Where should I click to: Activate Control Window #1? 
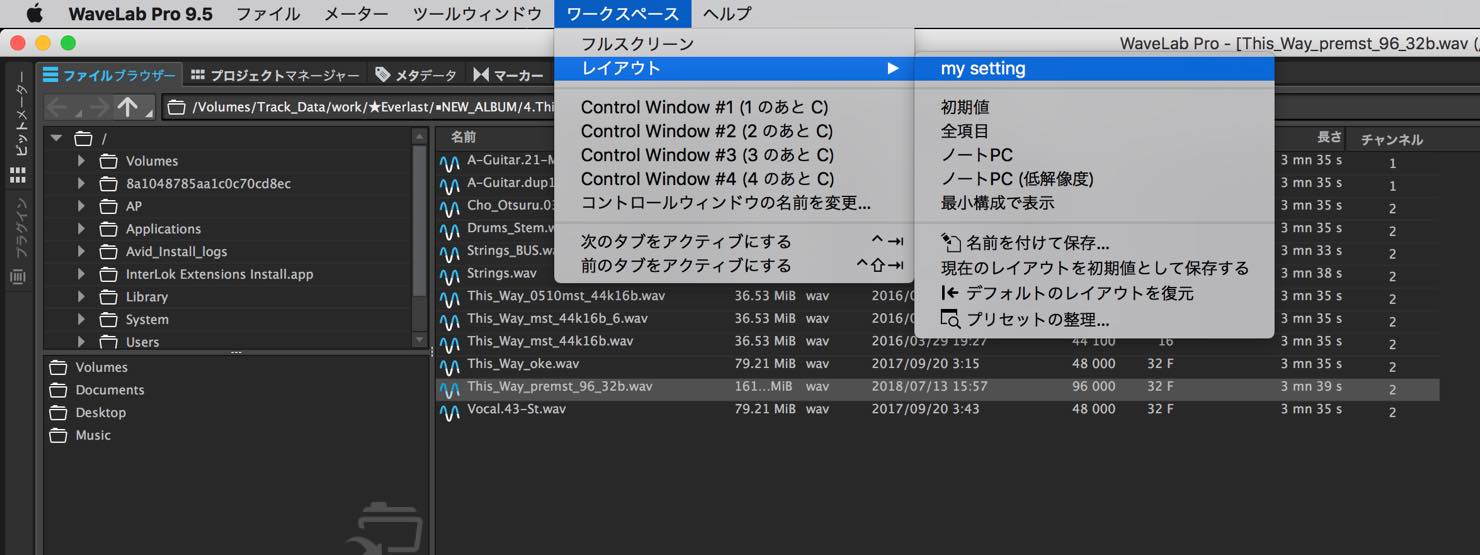[734, 107]
